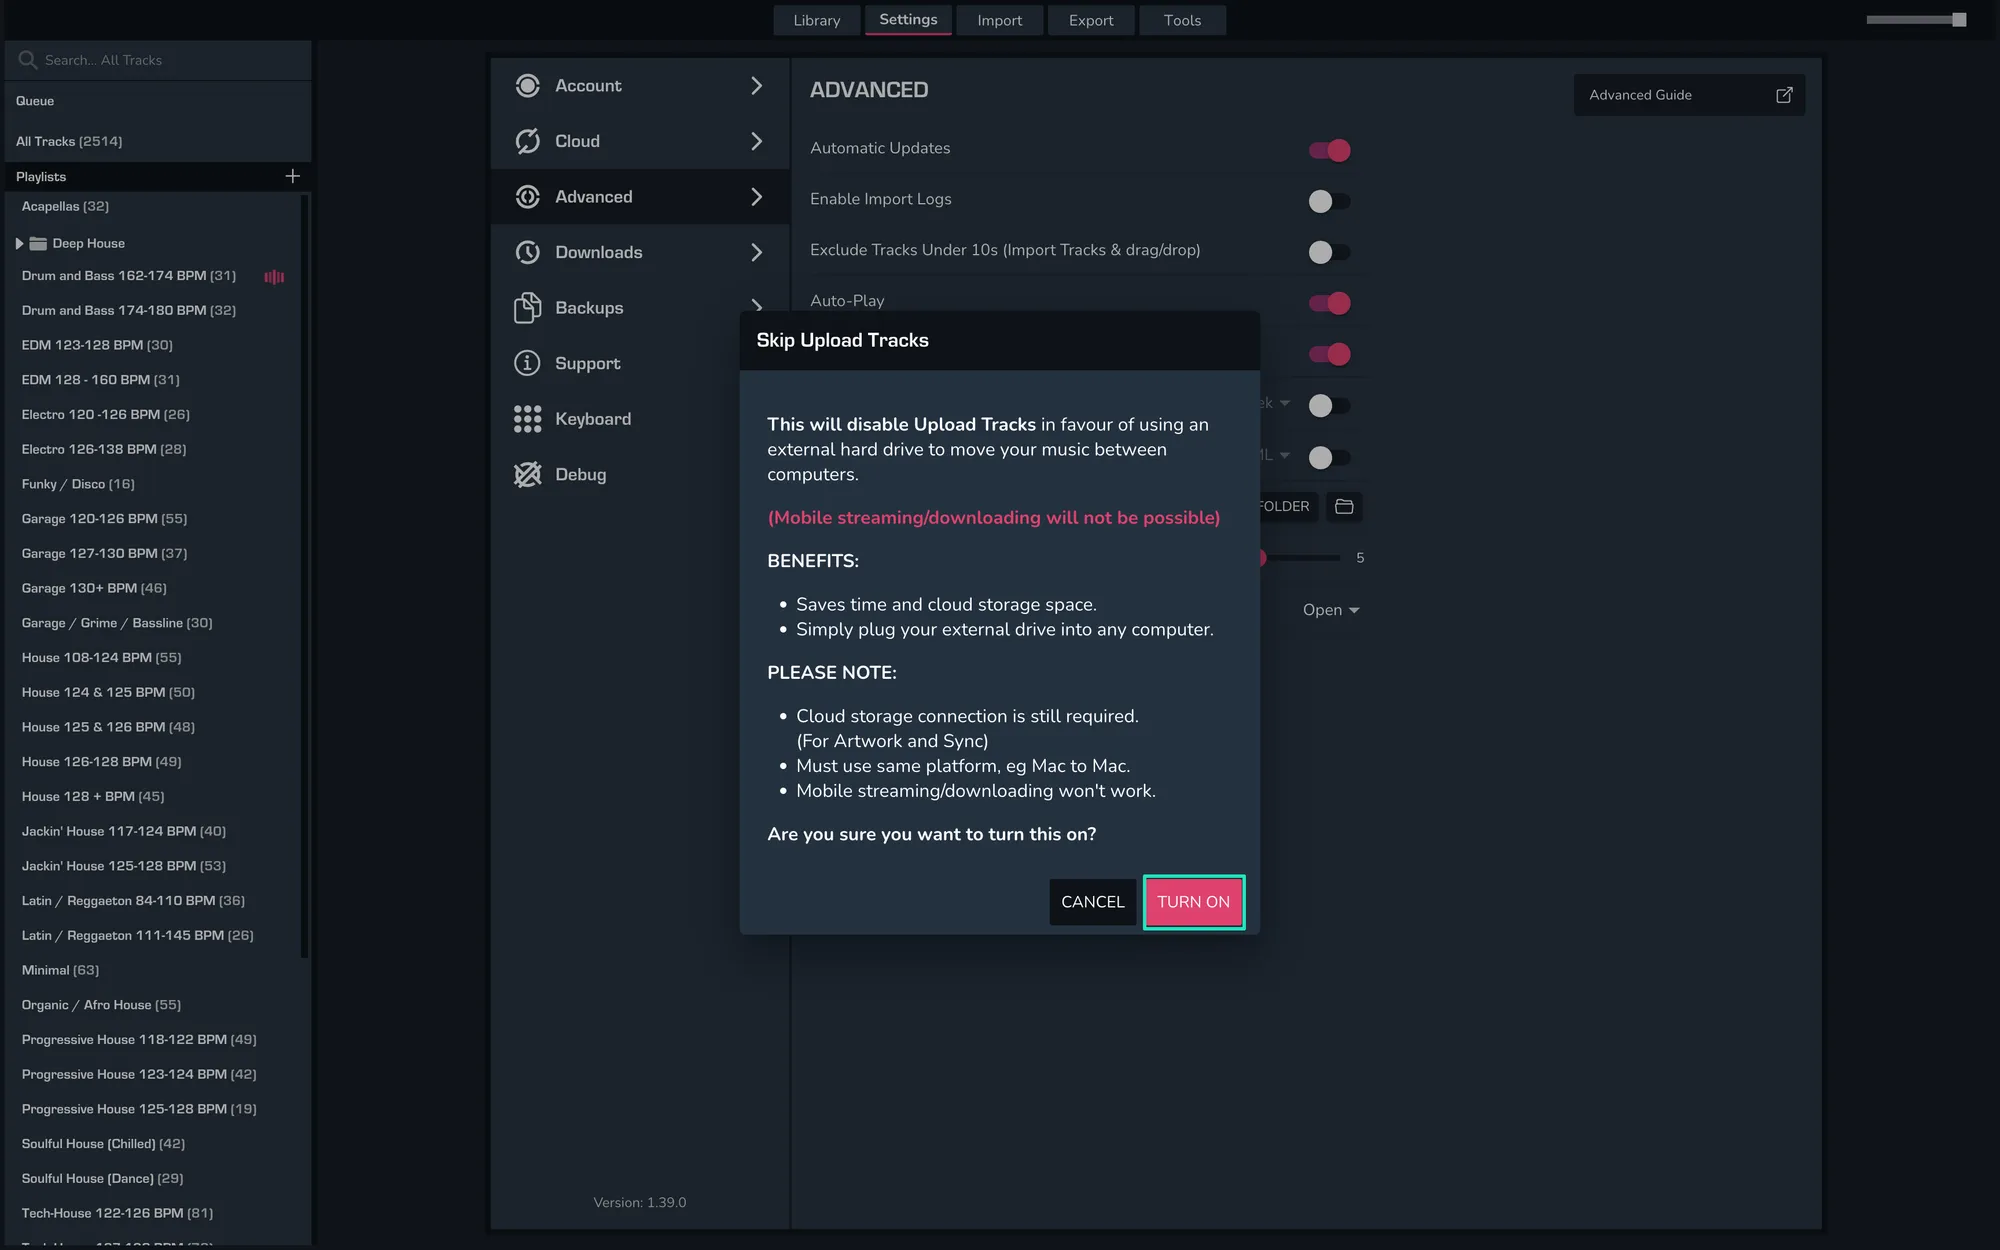
Task: Switch to the Library tab
Action: (816, 20)
